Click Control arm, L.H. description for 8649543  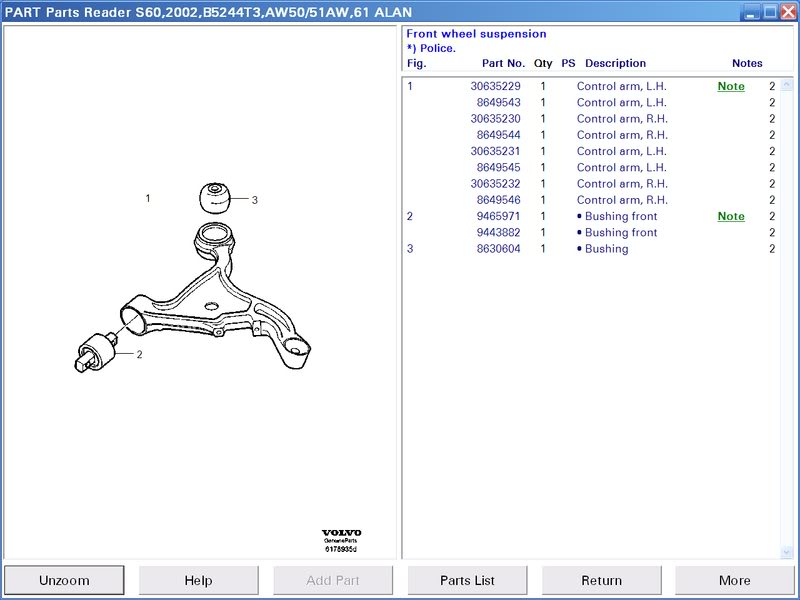tap(621, 103)
